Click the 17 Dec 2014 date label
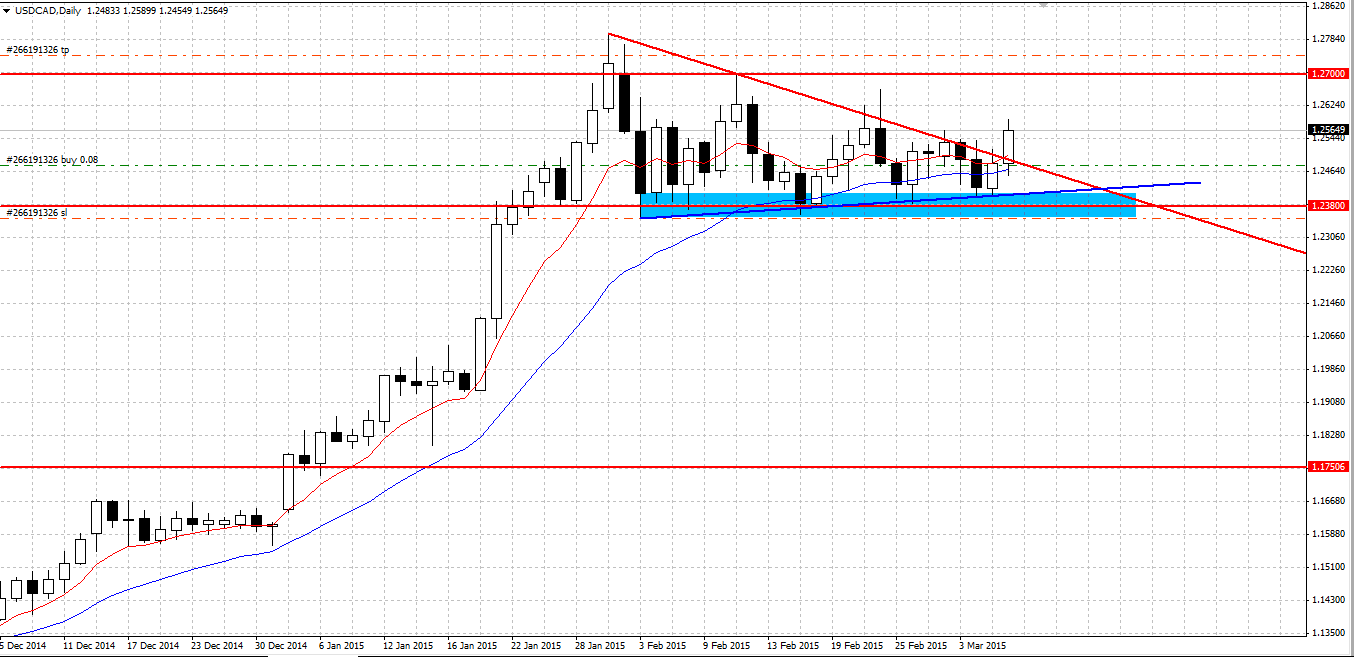This screenshot has width=1354, height=657. click(x=153, y=646)
